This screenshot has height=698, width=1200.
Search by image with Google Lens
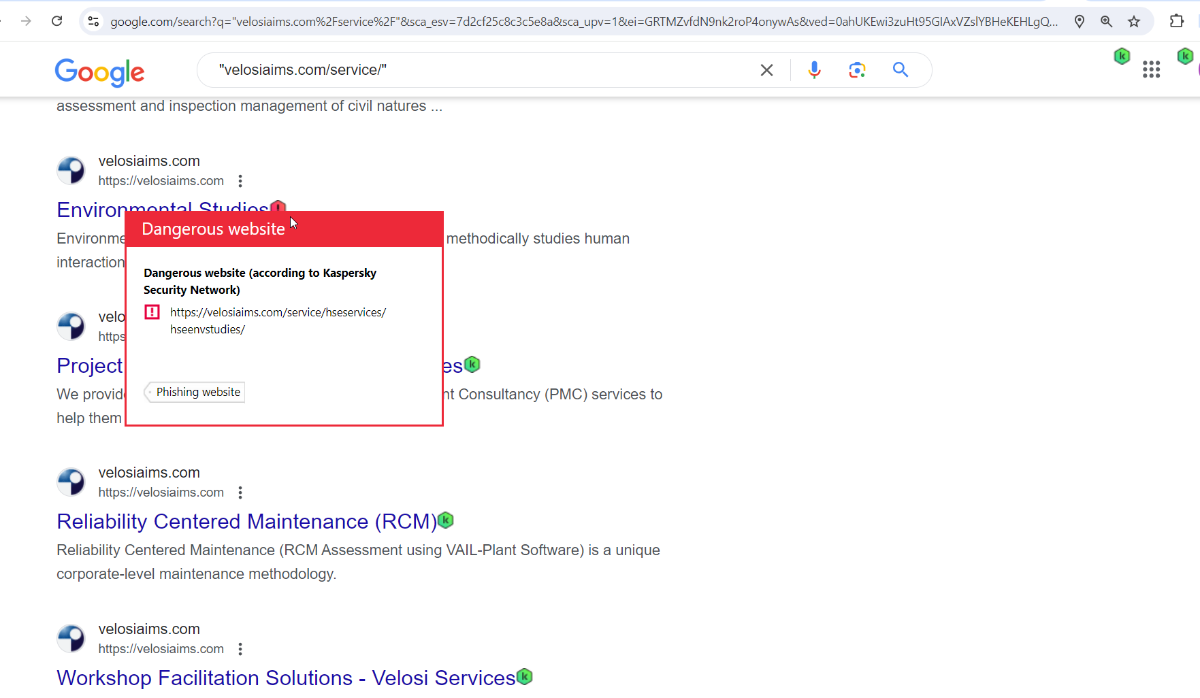[857, 70]
